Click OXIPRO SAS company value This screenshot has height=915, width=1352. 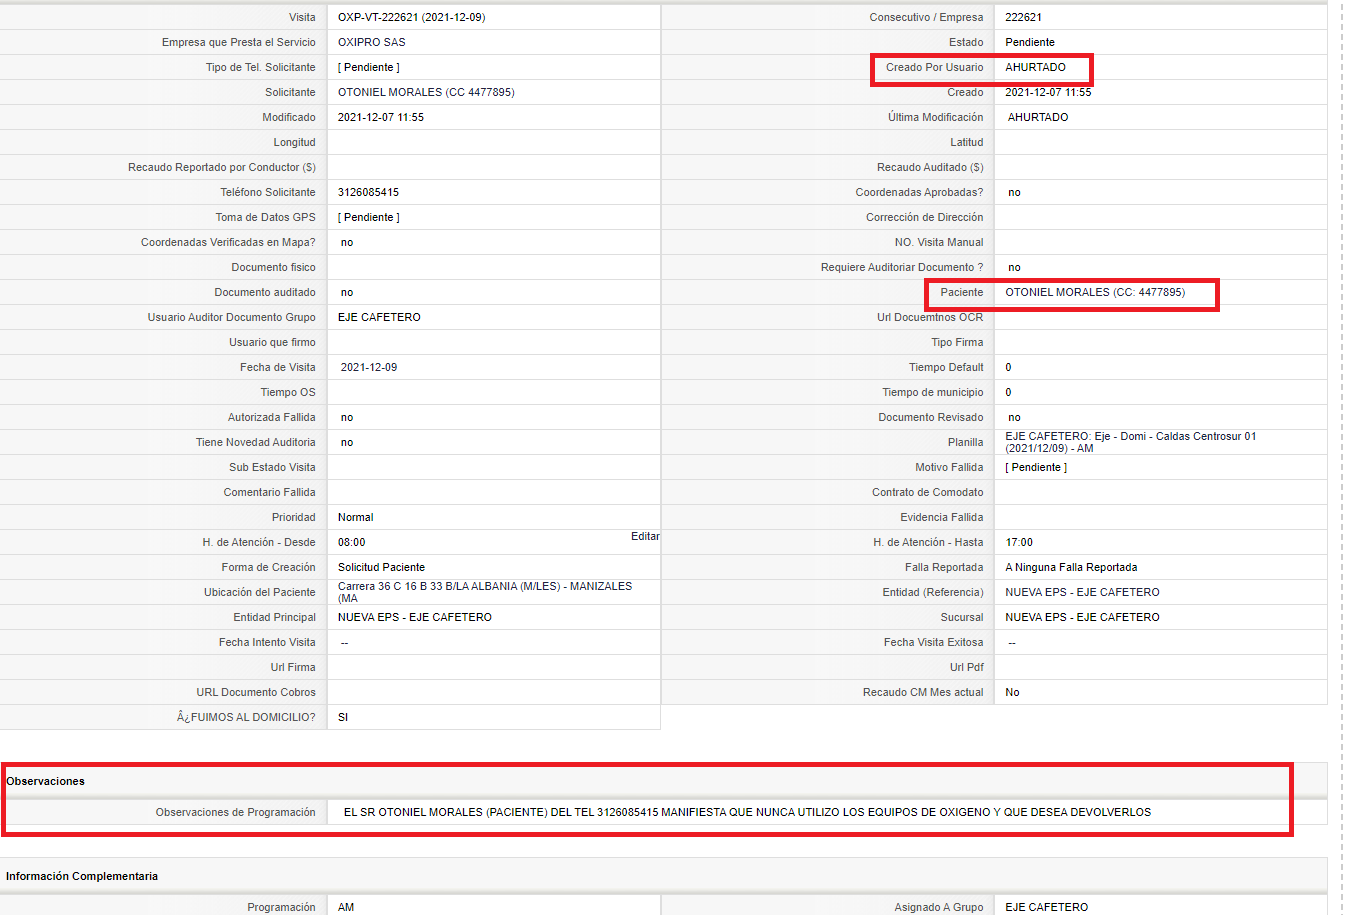372,42
